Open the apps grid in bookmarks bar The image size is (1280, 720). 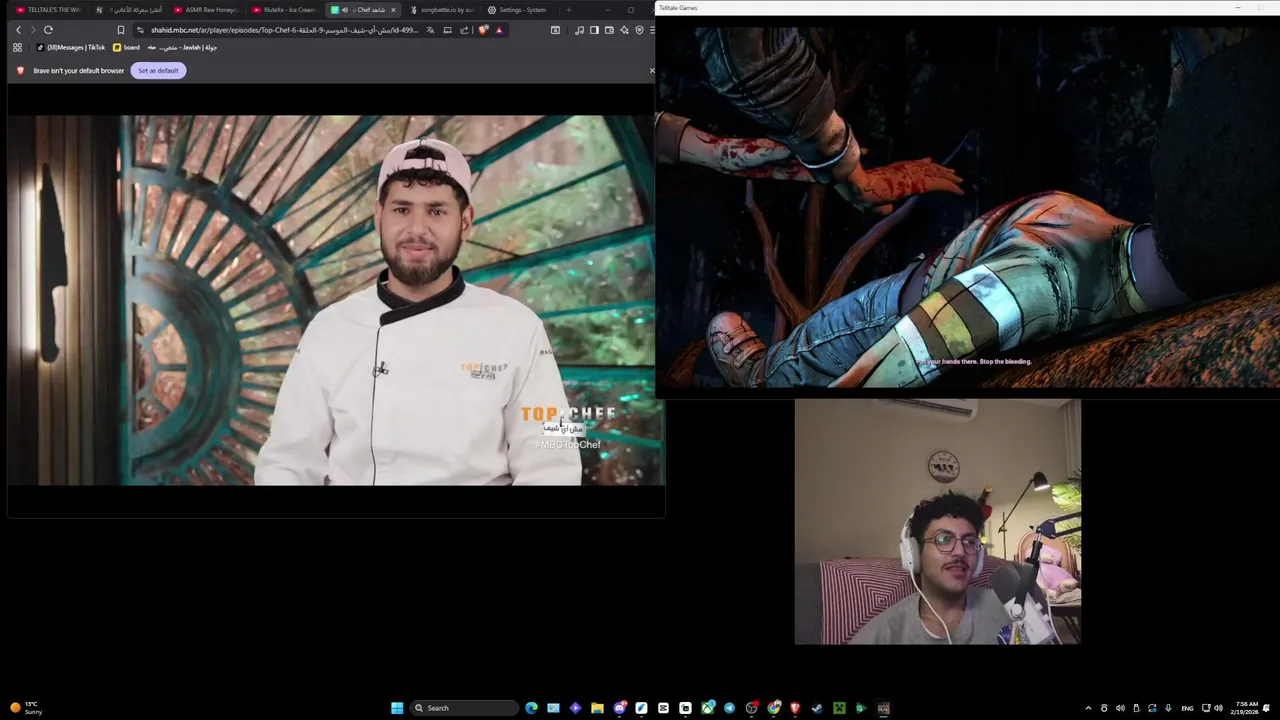(17, 47)
